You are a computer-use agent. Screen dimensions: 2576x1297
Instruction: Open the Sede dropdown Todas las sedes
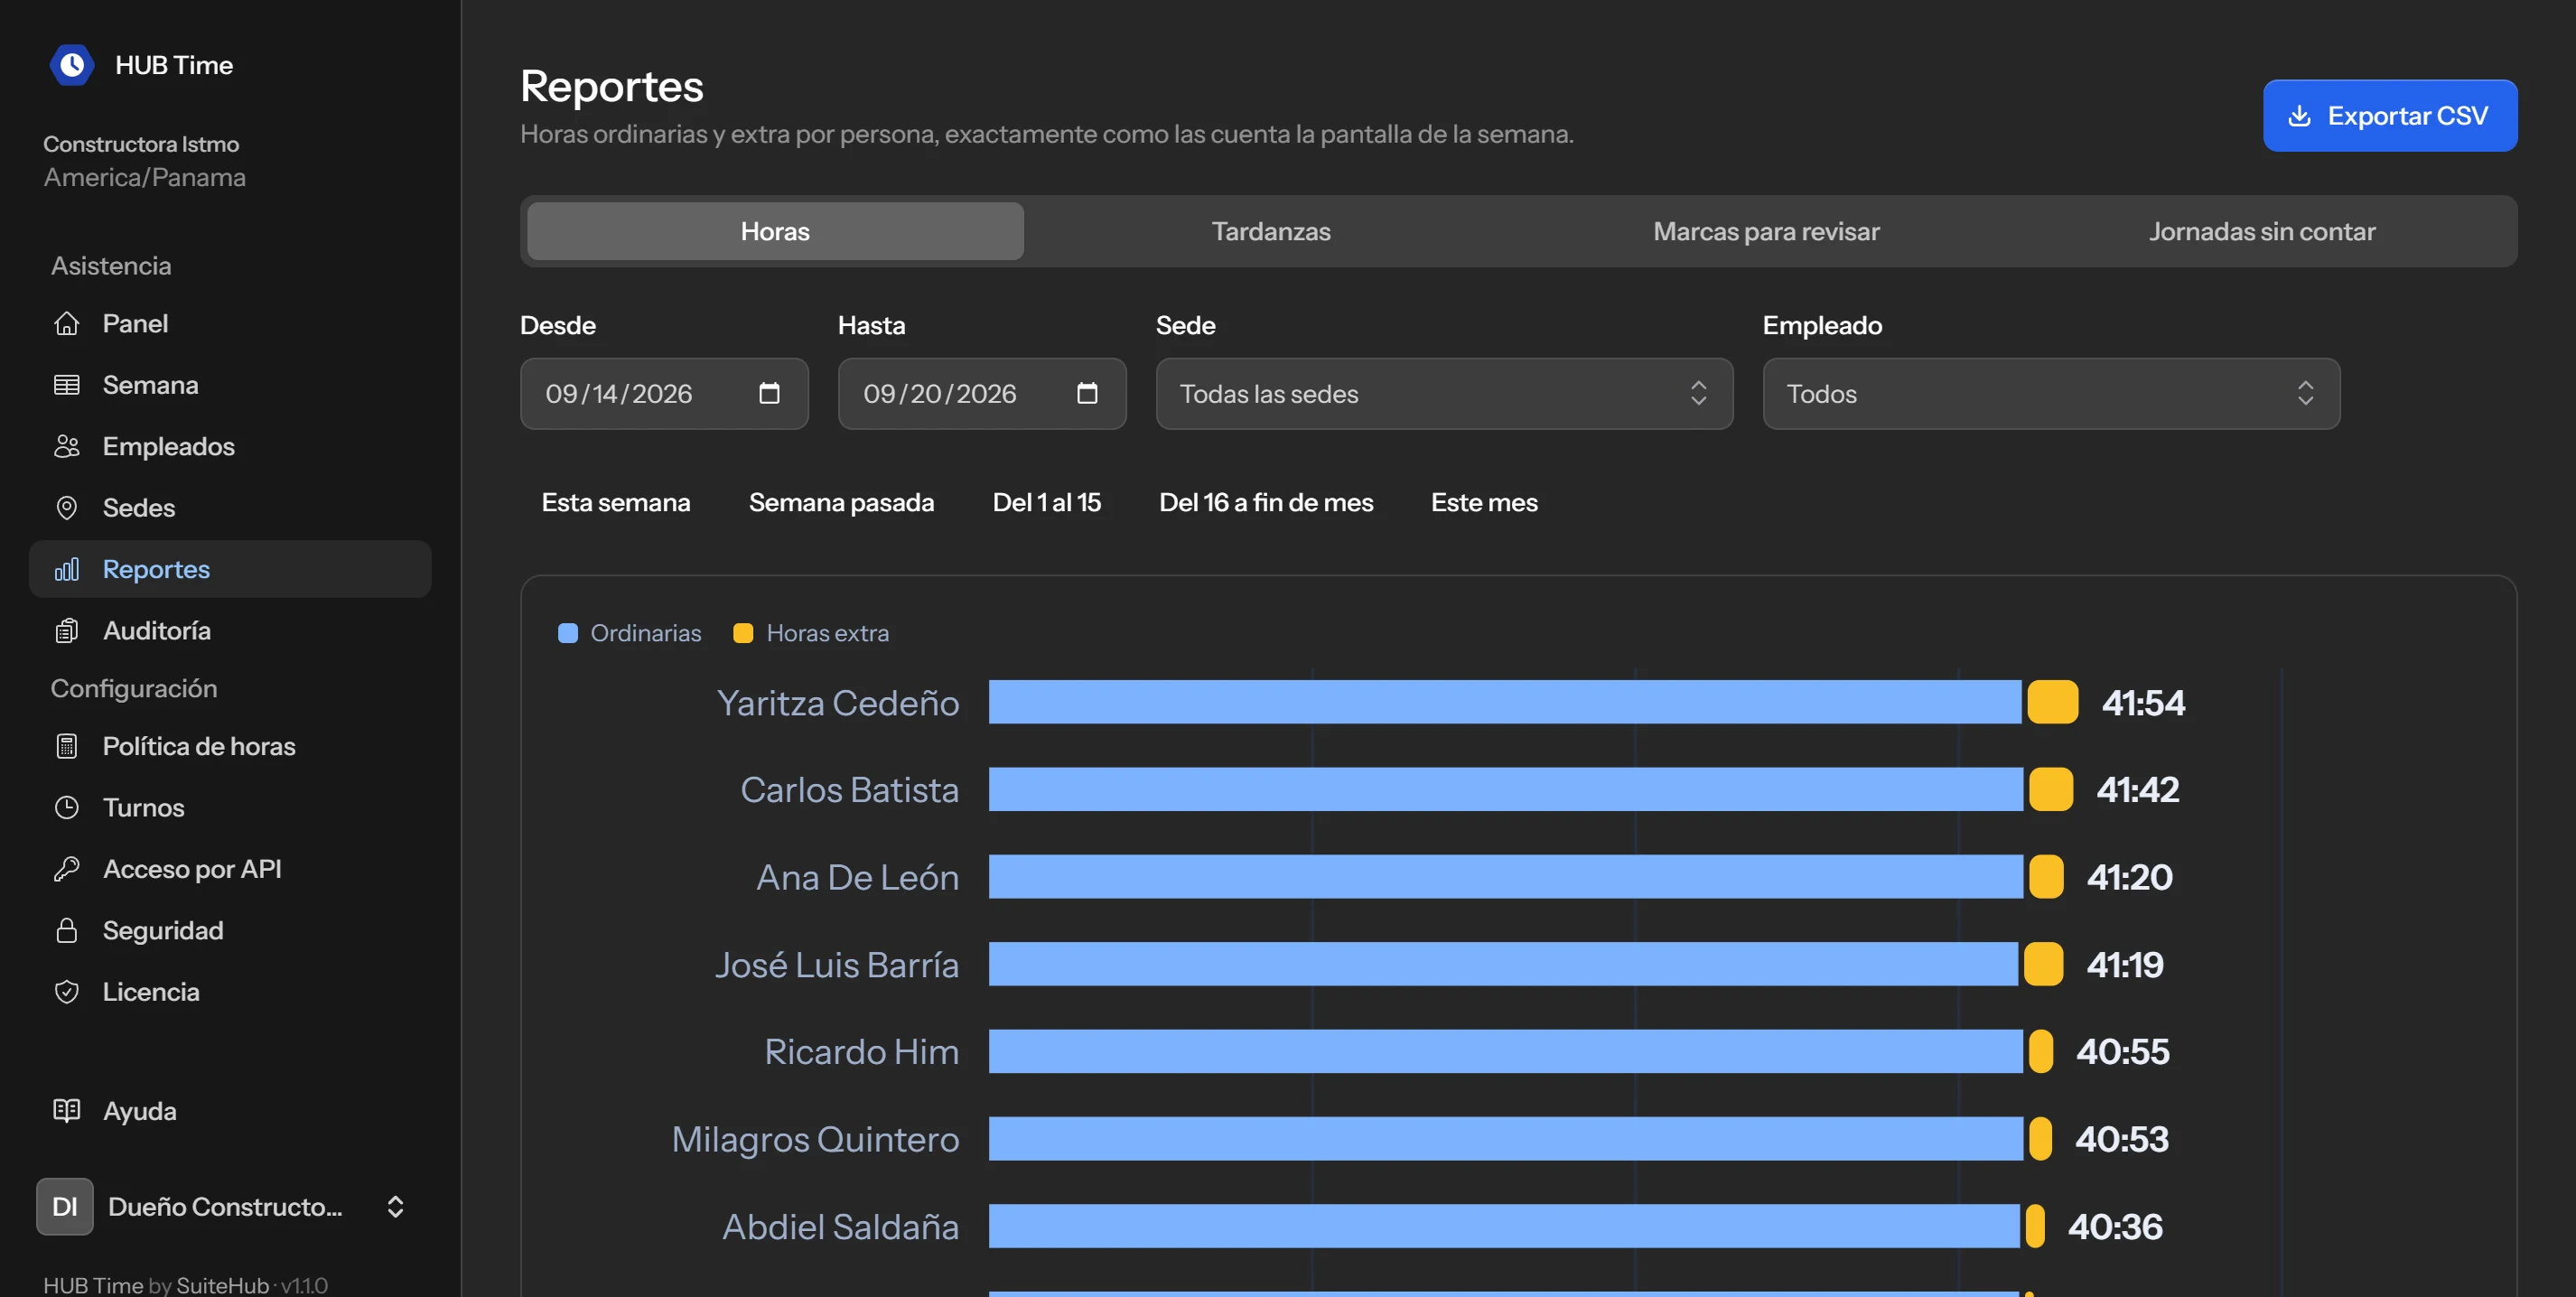coord(1444,394)
